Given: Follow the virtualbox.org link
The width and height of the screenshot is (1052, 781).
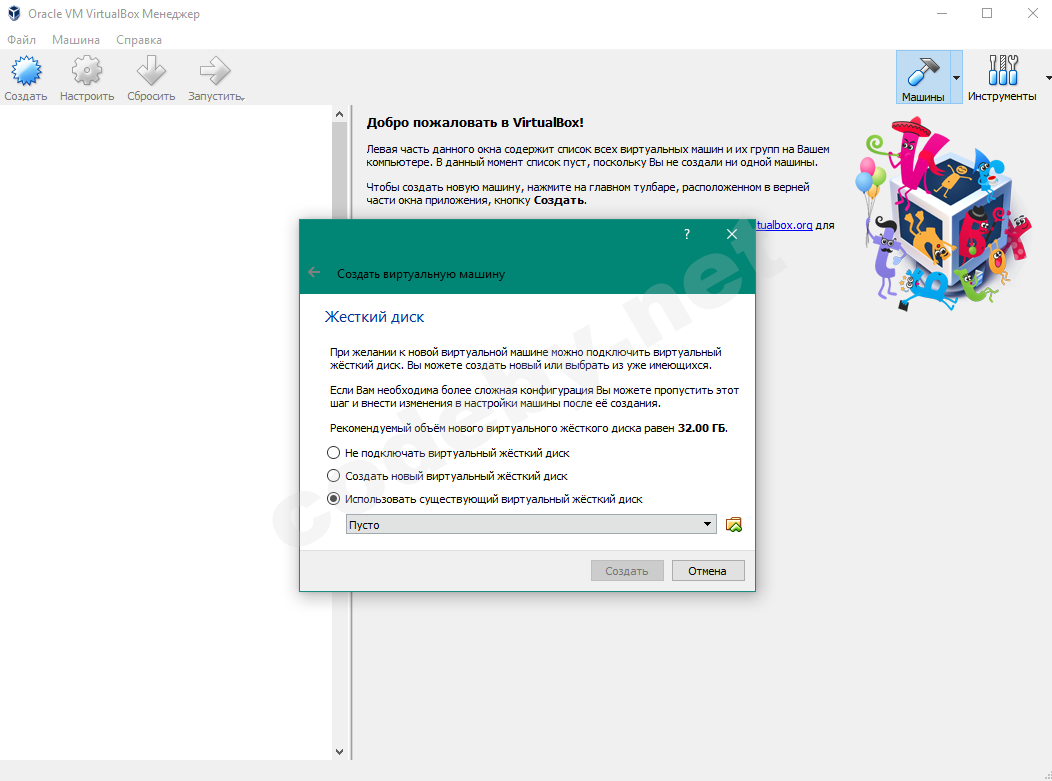Looking at the screenshot, I should click(x=784, y=225).
